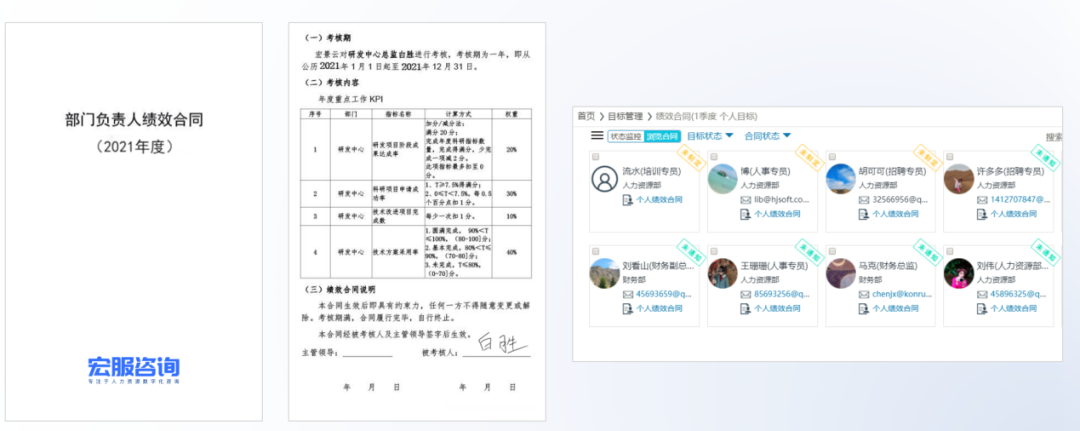Image resolution: width=1080 pixels, height=431 pixels.
Task: Tick the checkbox on 博(人事专员) card
Action: 714,156
